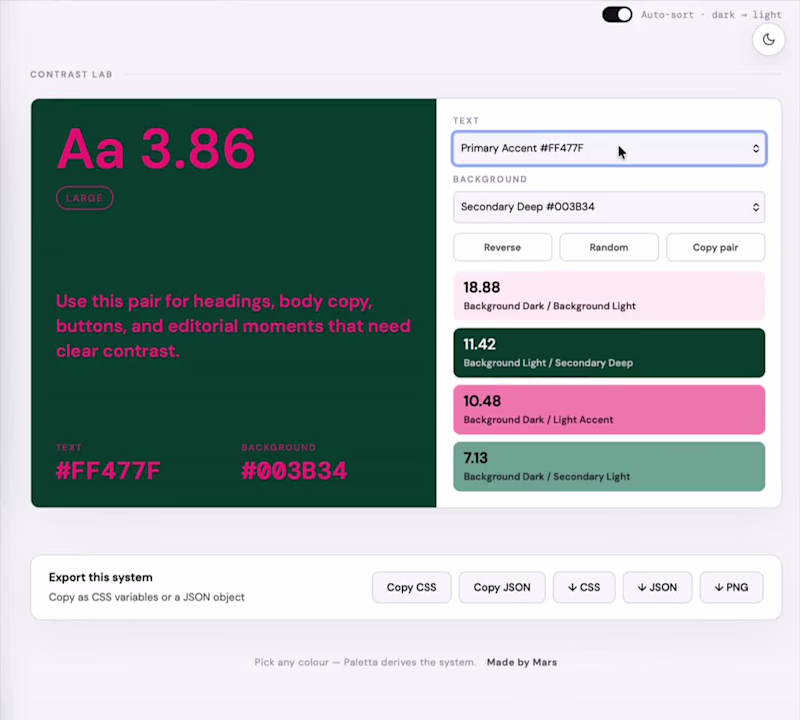Screen dimensions: 800x720
Task: Click the #FF477F text hex value
Action: [108, 470]
